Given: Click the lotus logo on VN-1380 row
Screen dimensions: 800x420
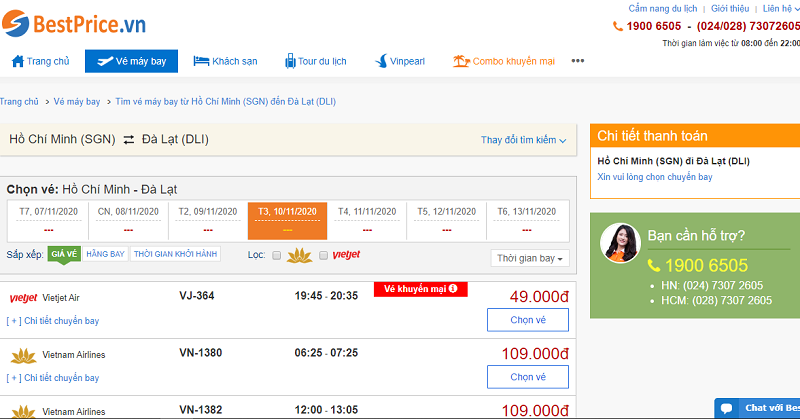Looking at the screenshot, I should pyautogui.click(x=23, y=356).
